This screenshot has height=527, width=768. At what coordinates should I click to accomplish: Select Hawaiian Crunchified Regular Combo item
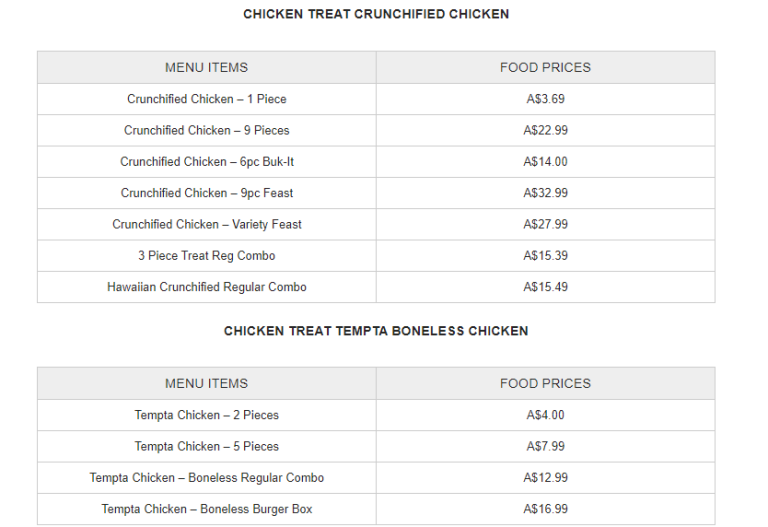(x=206, y=287)
